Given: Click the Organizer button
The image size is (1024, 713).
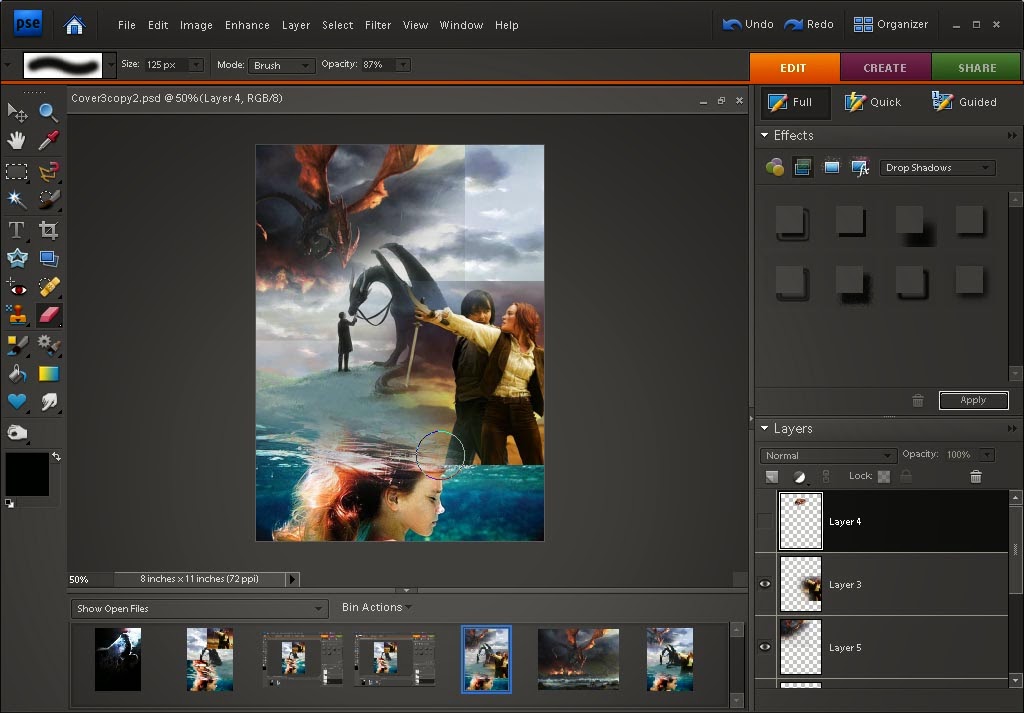Looking at the screenshot, I should [890, 24].
